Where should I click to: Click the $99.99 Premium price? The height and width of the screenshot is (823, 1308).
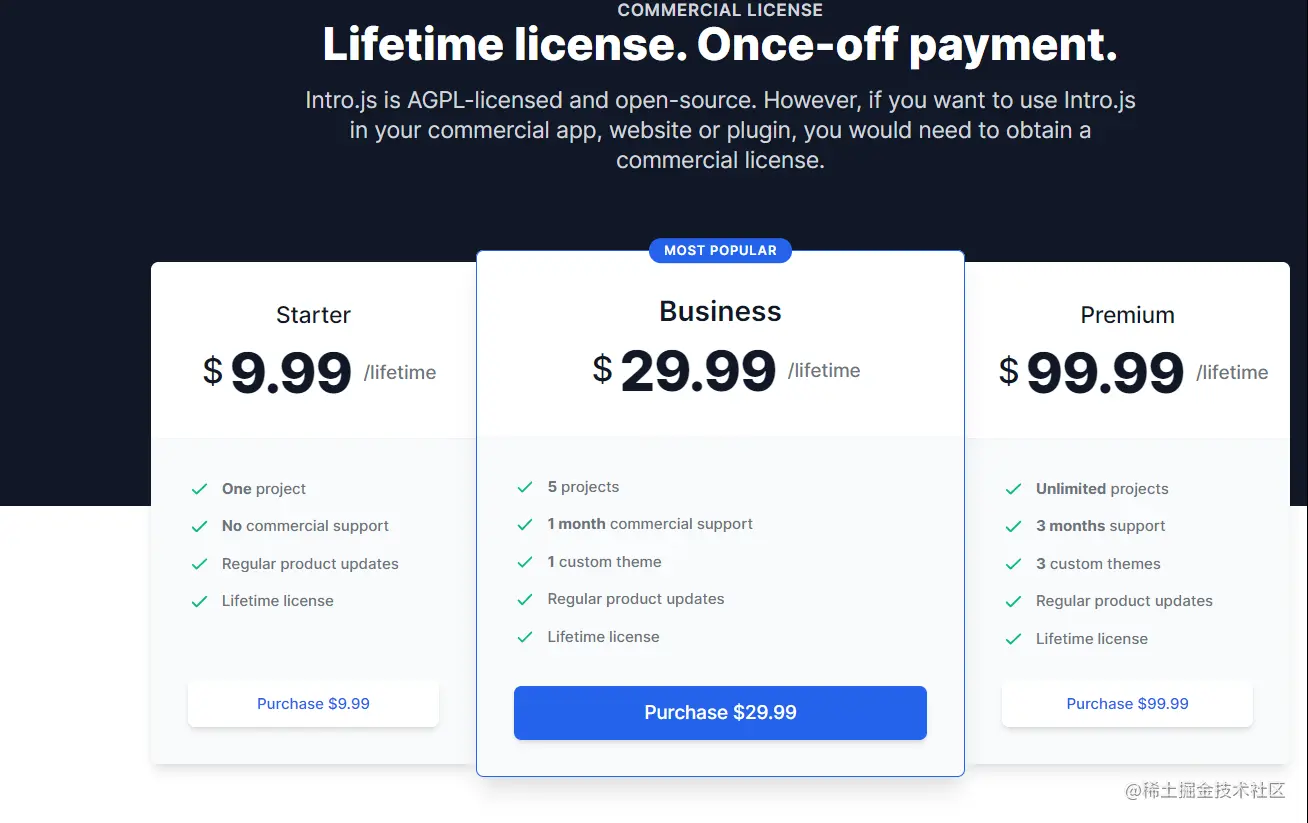coord(1105,373)
